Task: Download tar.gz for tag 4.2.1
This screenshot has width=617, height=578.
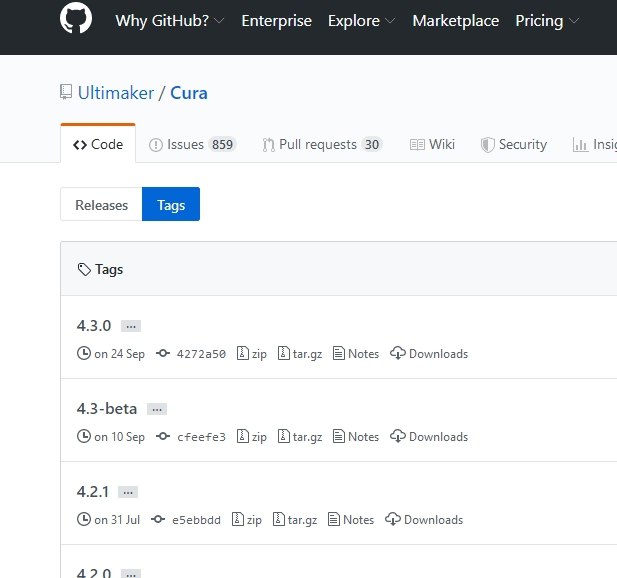Action: 295,520
